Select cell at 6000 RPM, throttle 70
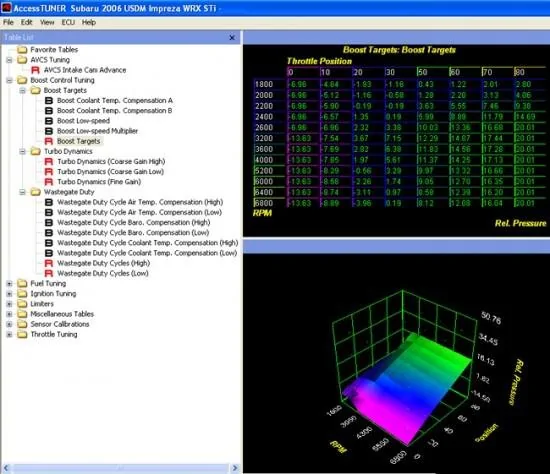550x474 pixels. coord(497,181)
